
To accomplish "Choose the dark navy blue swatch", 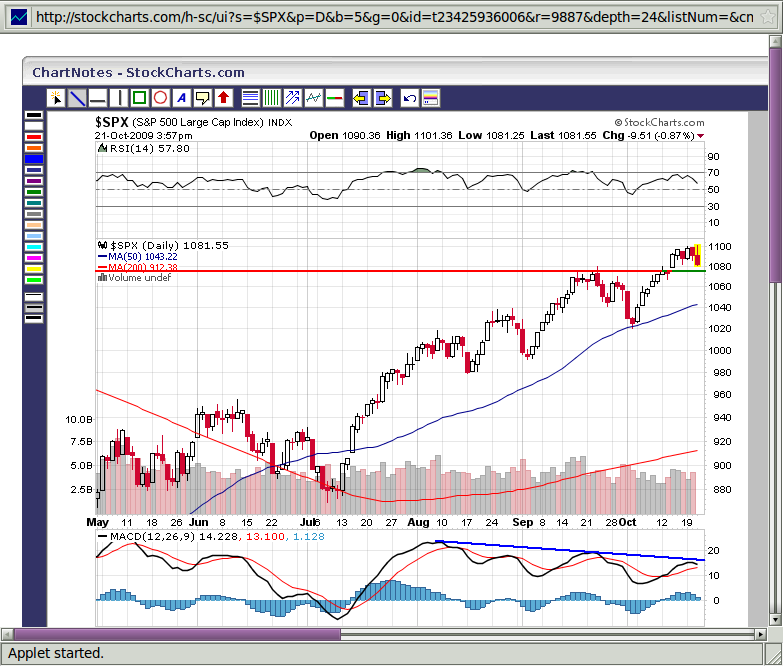I will 34,170.
